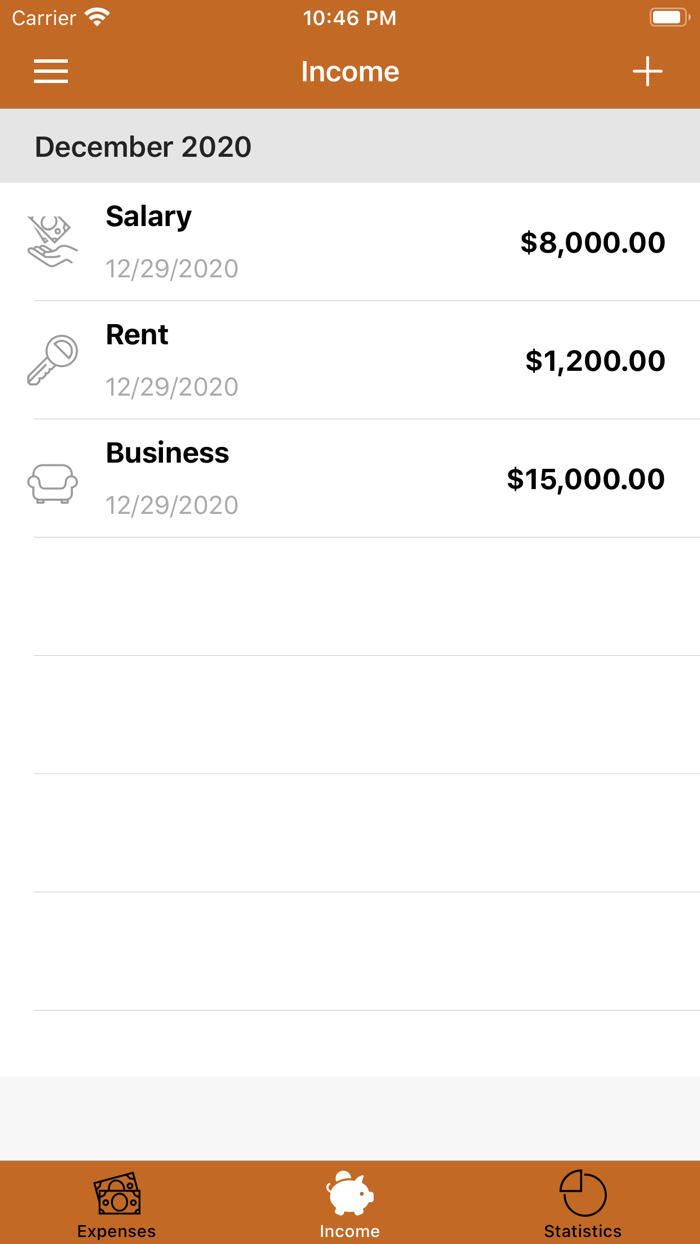Image resolution: width=700 pixels, height=1244 pixels.
Task: Switch to the Statistics tab
Action: click(582, 1203)
